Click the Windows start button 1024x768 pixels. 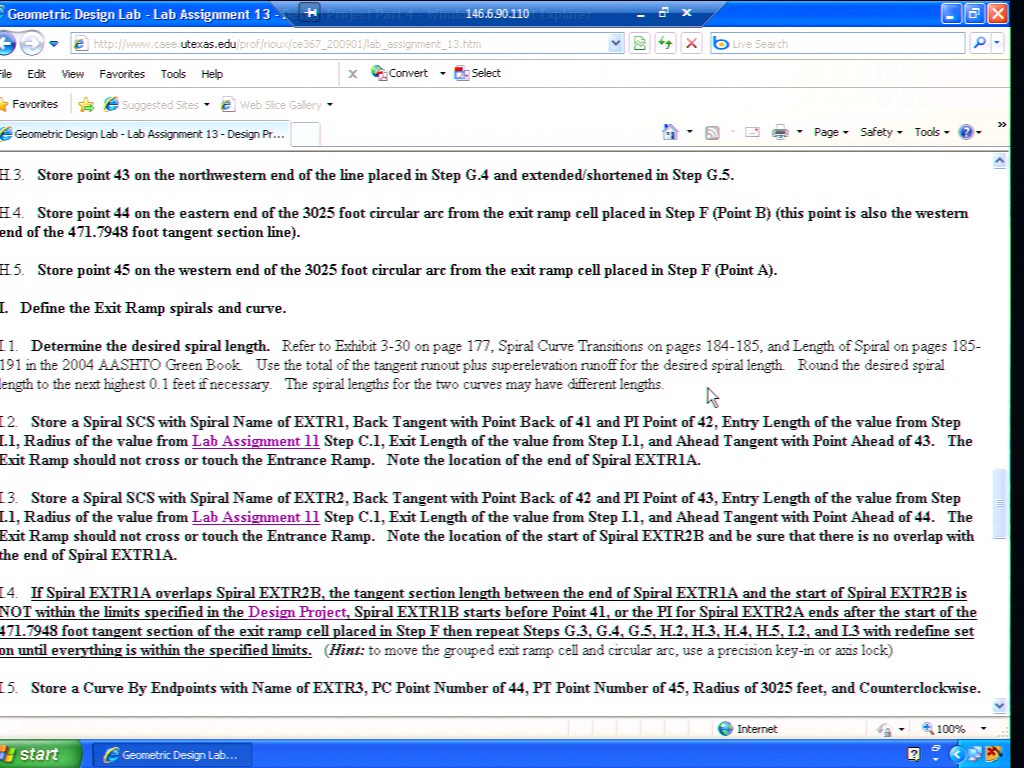click(39, 754)
